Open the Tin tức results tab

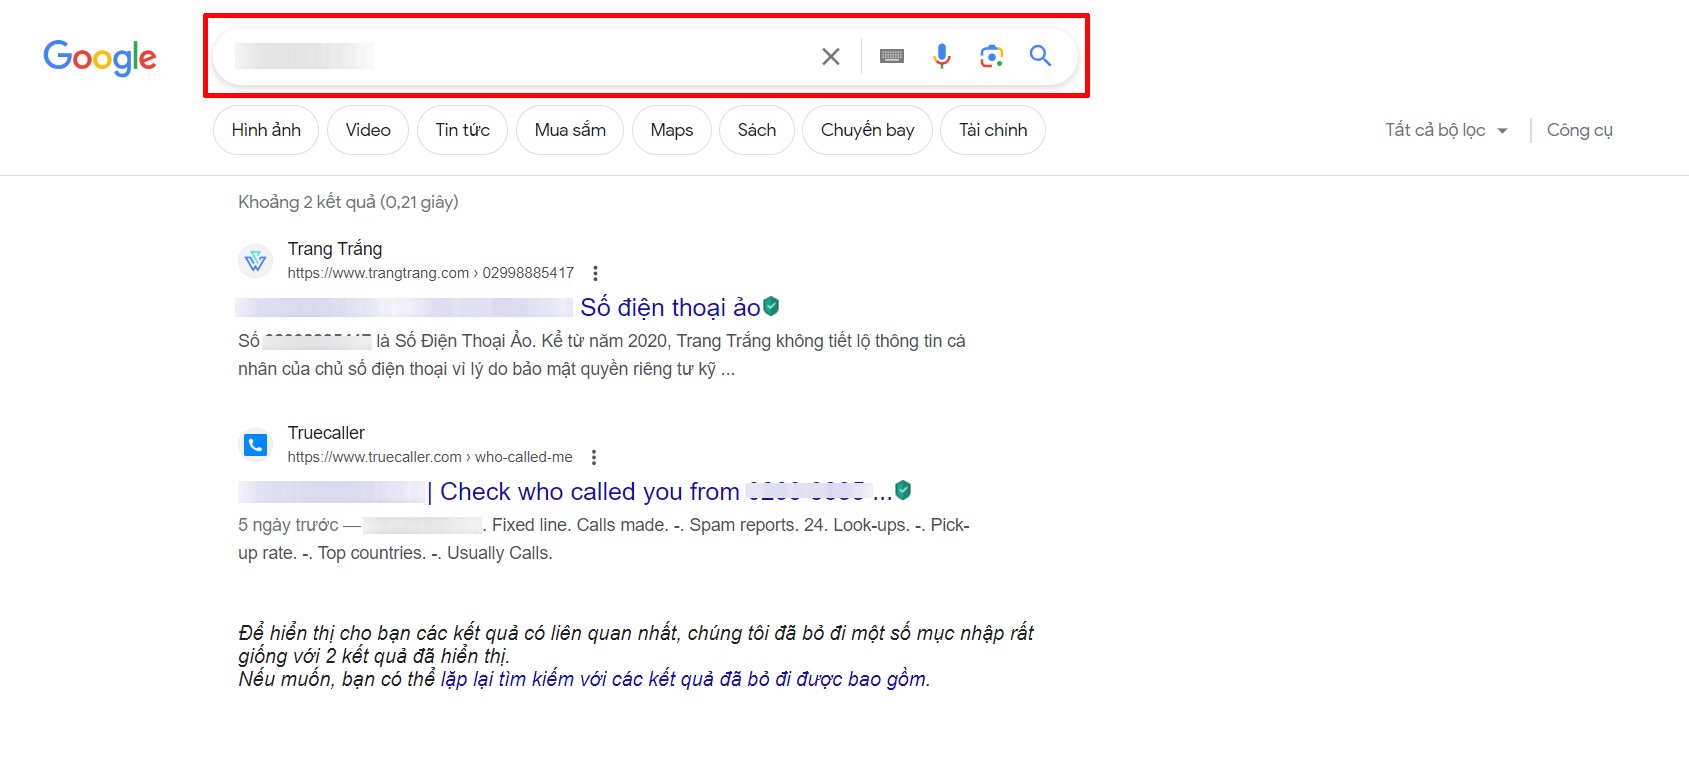click(462, 130)
